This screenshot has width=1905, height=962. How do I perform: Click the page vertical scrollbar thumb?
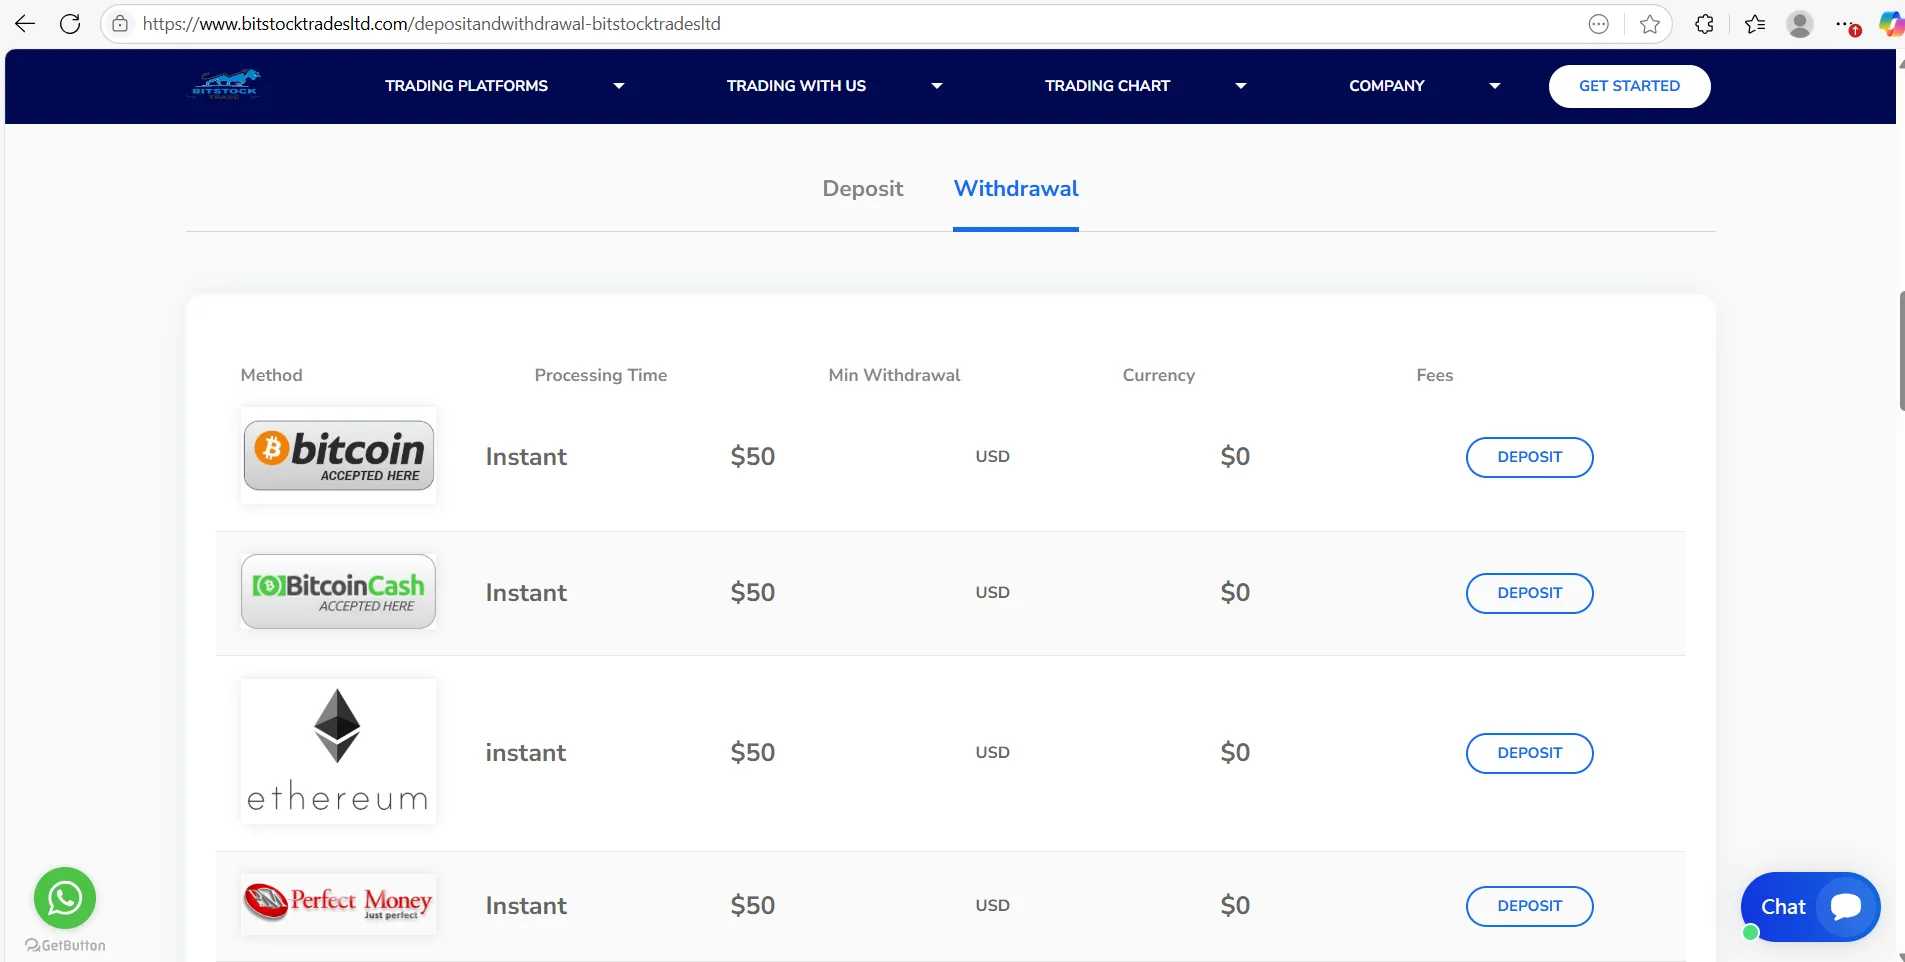point(1901,350)
